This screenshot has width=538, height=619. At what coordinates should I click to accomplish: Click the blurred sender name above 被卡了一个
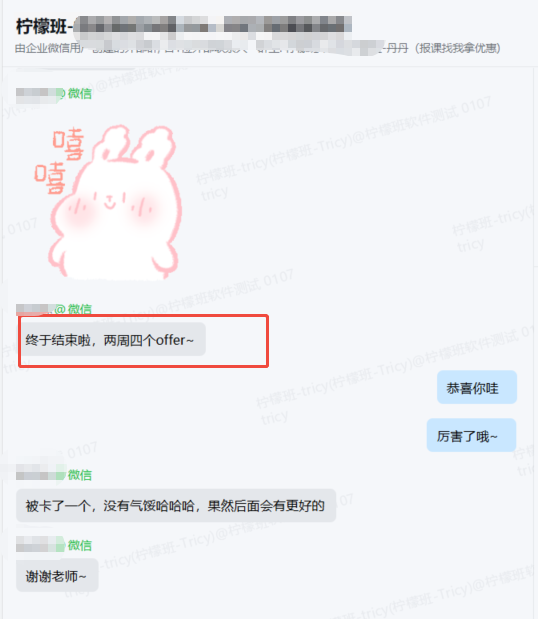(39, 475)
